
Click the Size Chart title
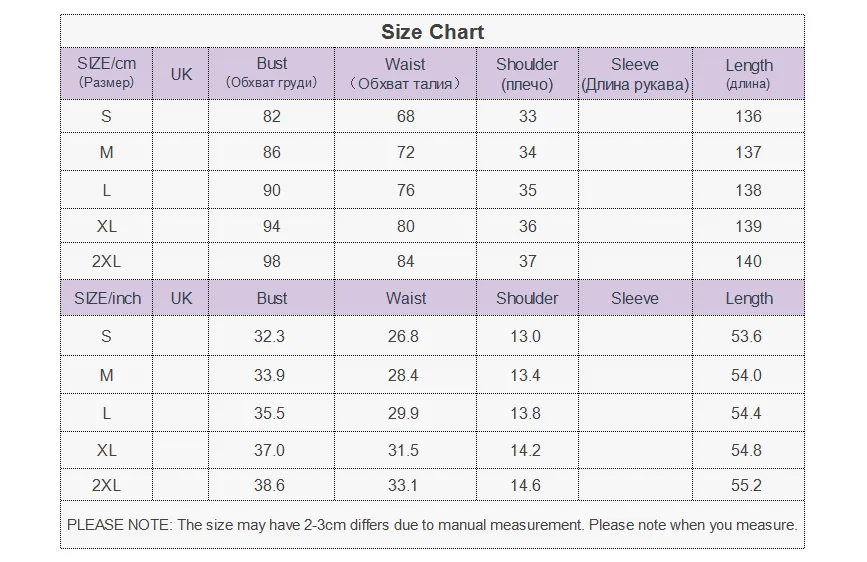pos(432,32)
